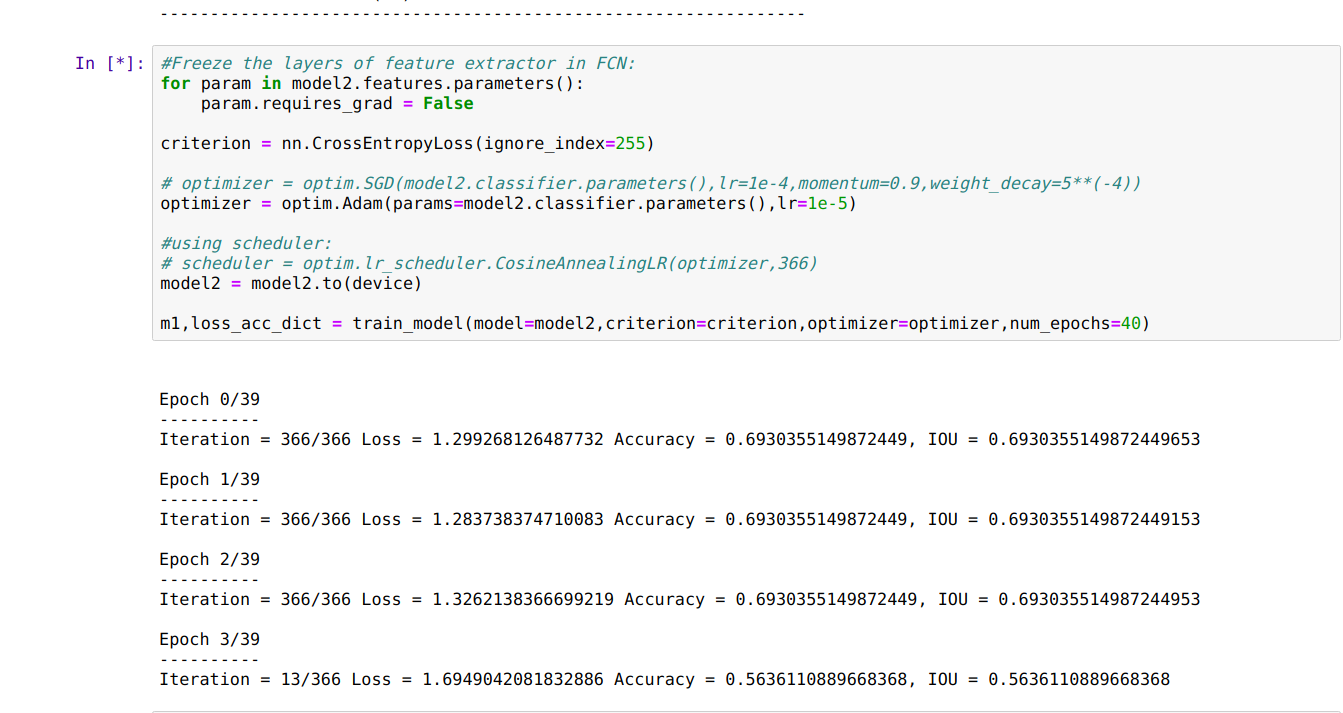Click the 'model2 = model2.to(device)' line
1343x713 pixels.
pyautogui.click(x=291, y=283)
